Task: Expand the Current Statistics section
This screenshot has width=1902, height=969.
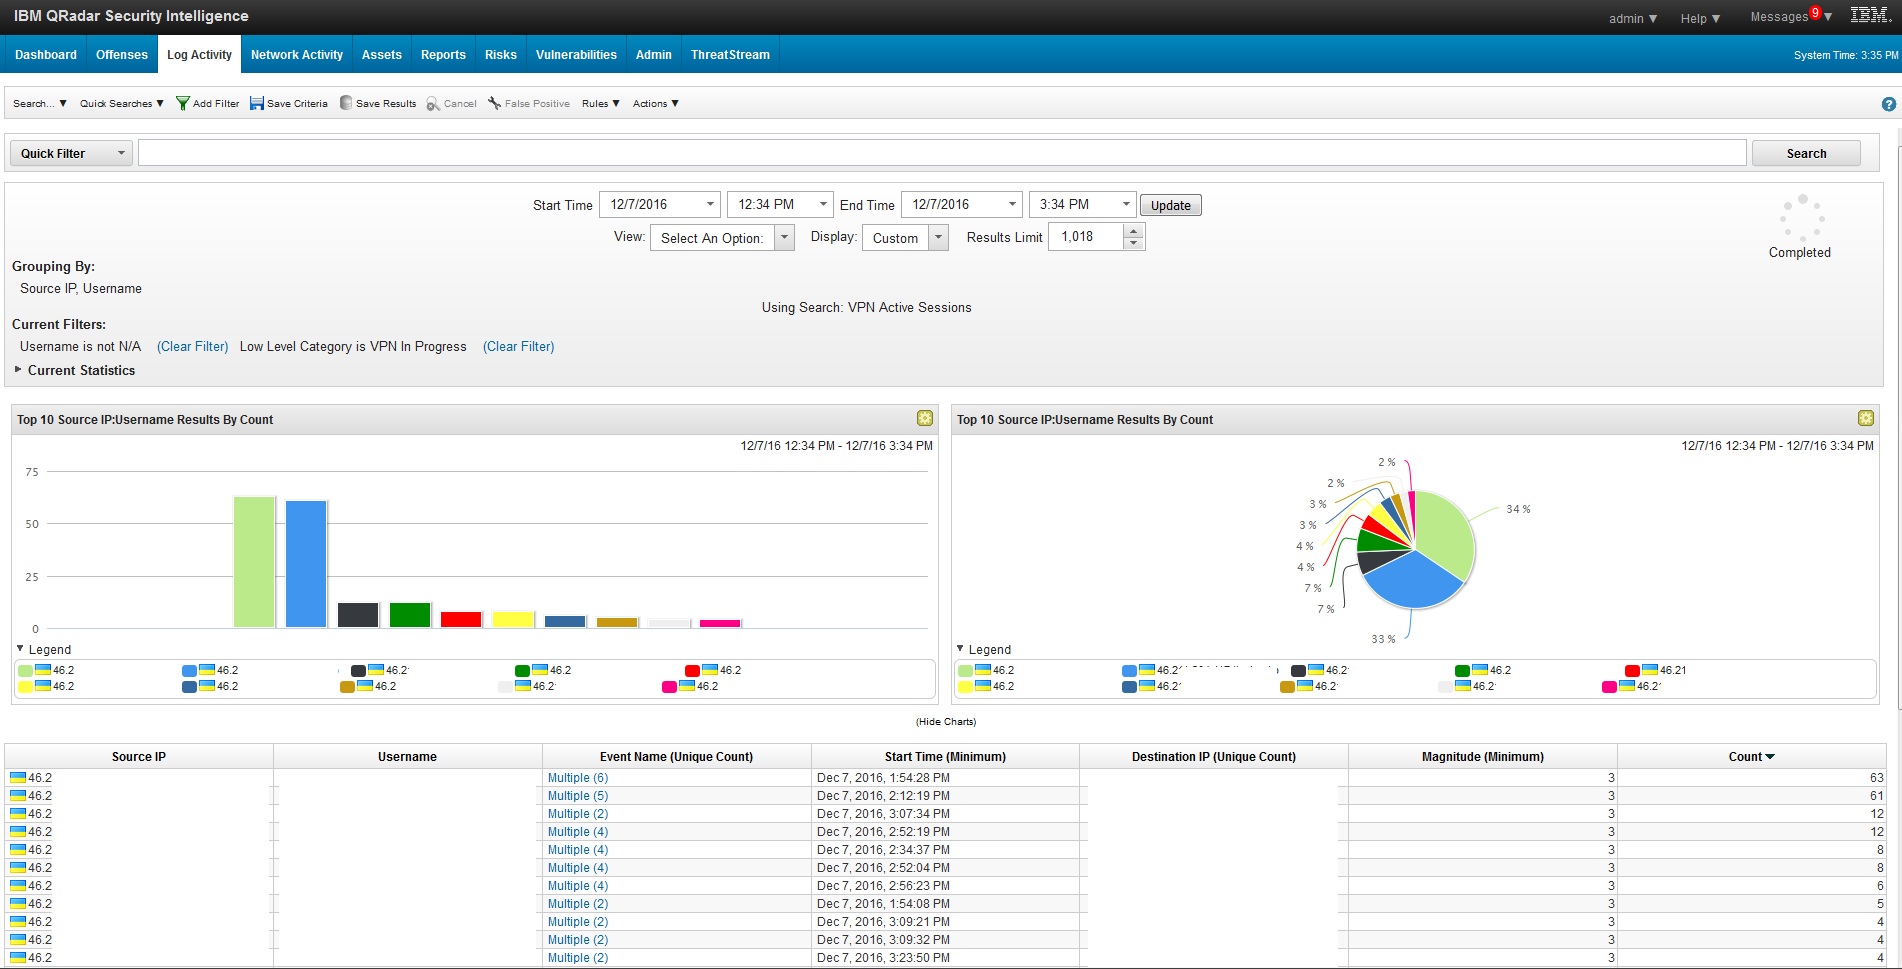Action: tap(18, 370)
